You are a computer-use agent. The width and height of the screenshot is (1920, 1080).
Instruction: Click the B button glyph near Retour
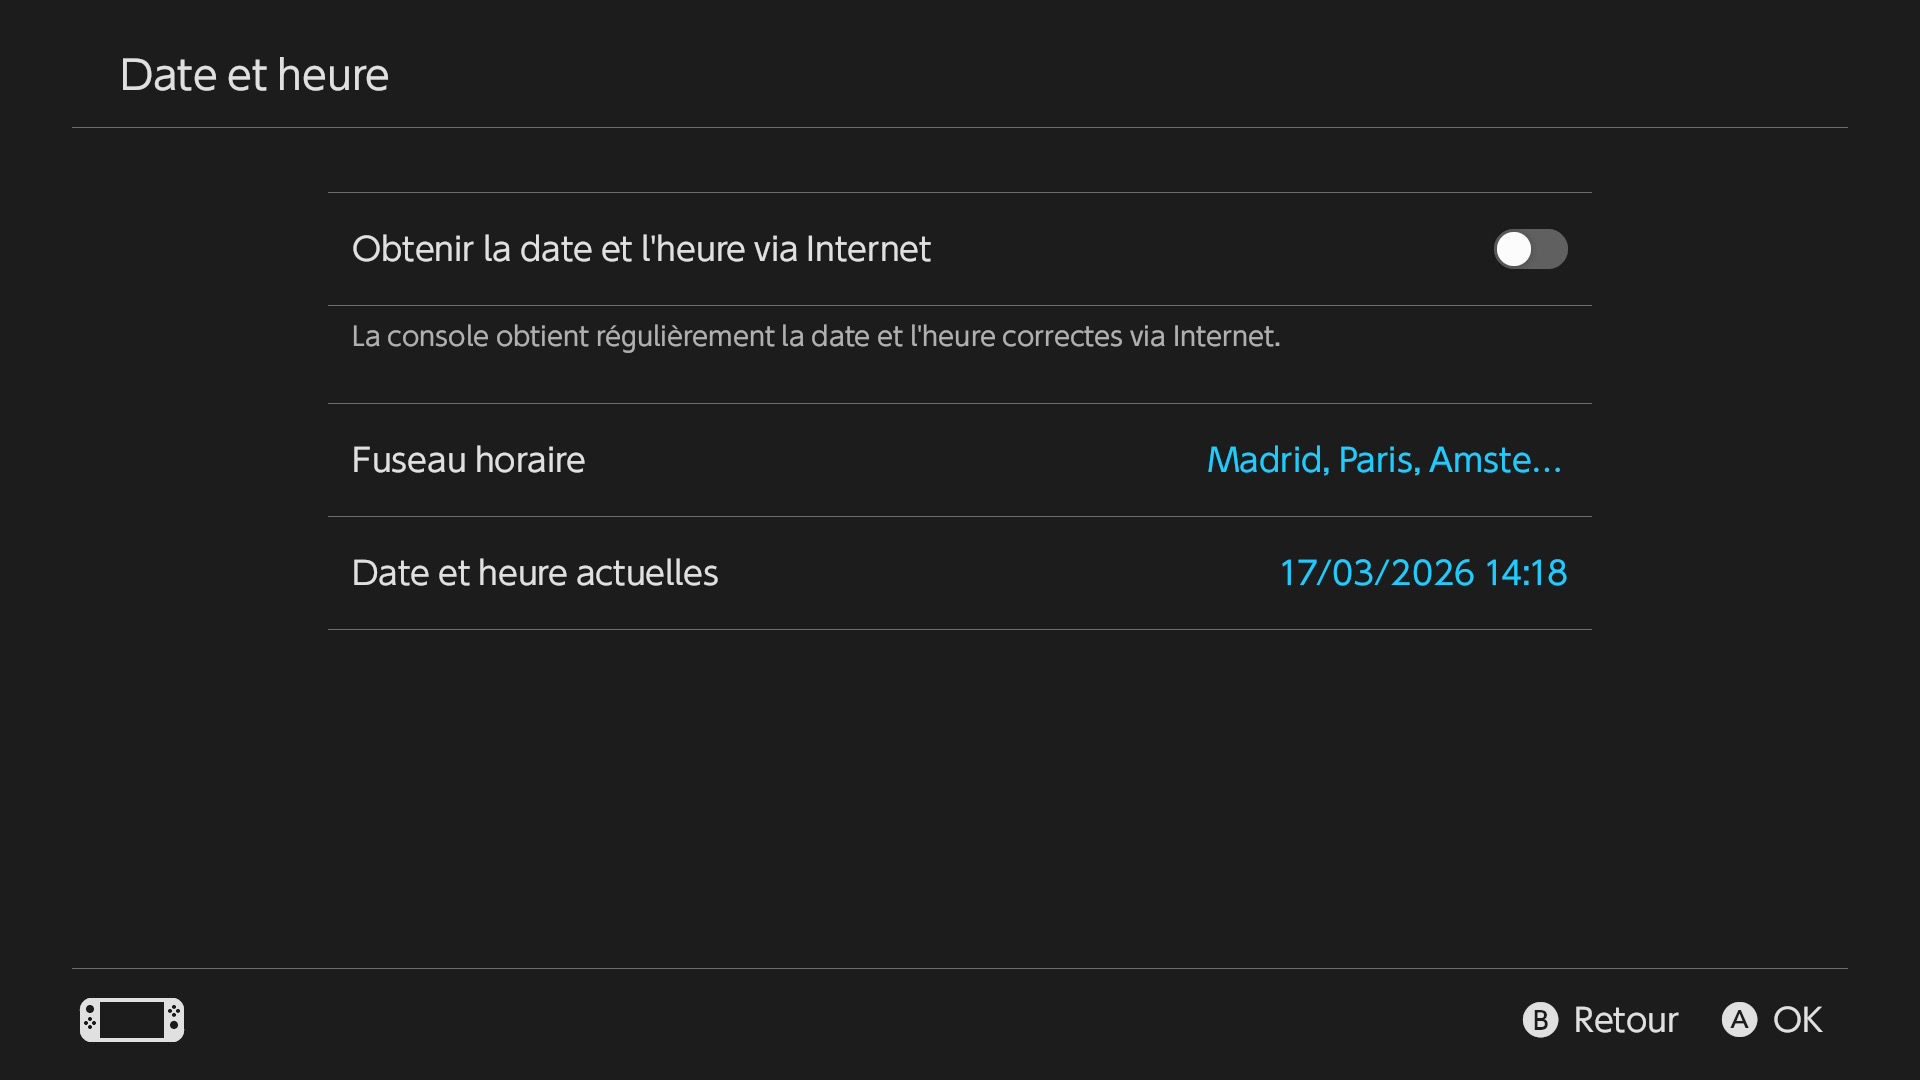pos(1540,1019)
